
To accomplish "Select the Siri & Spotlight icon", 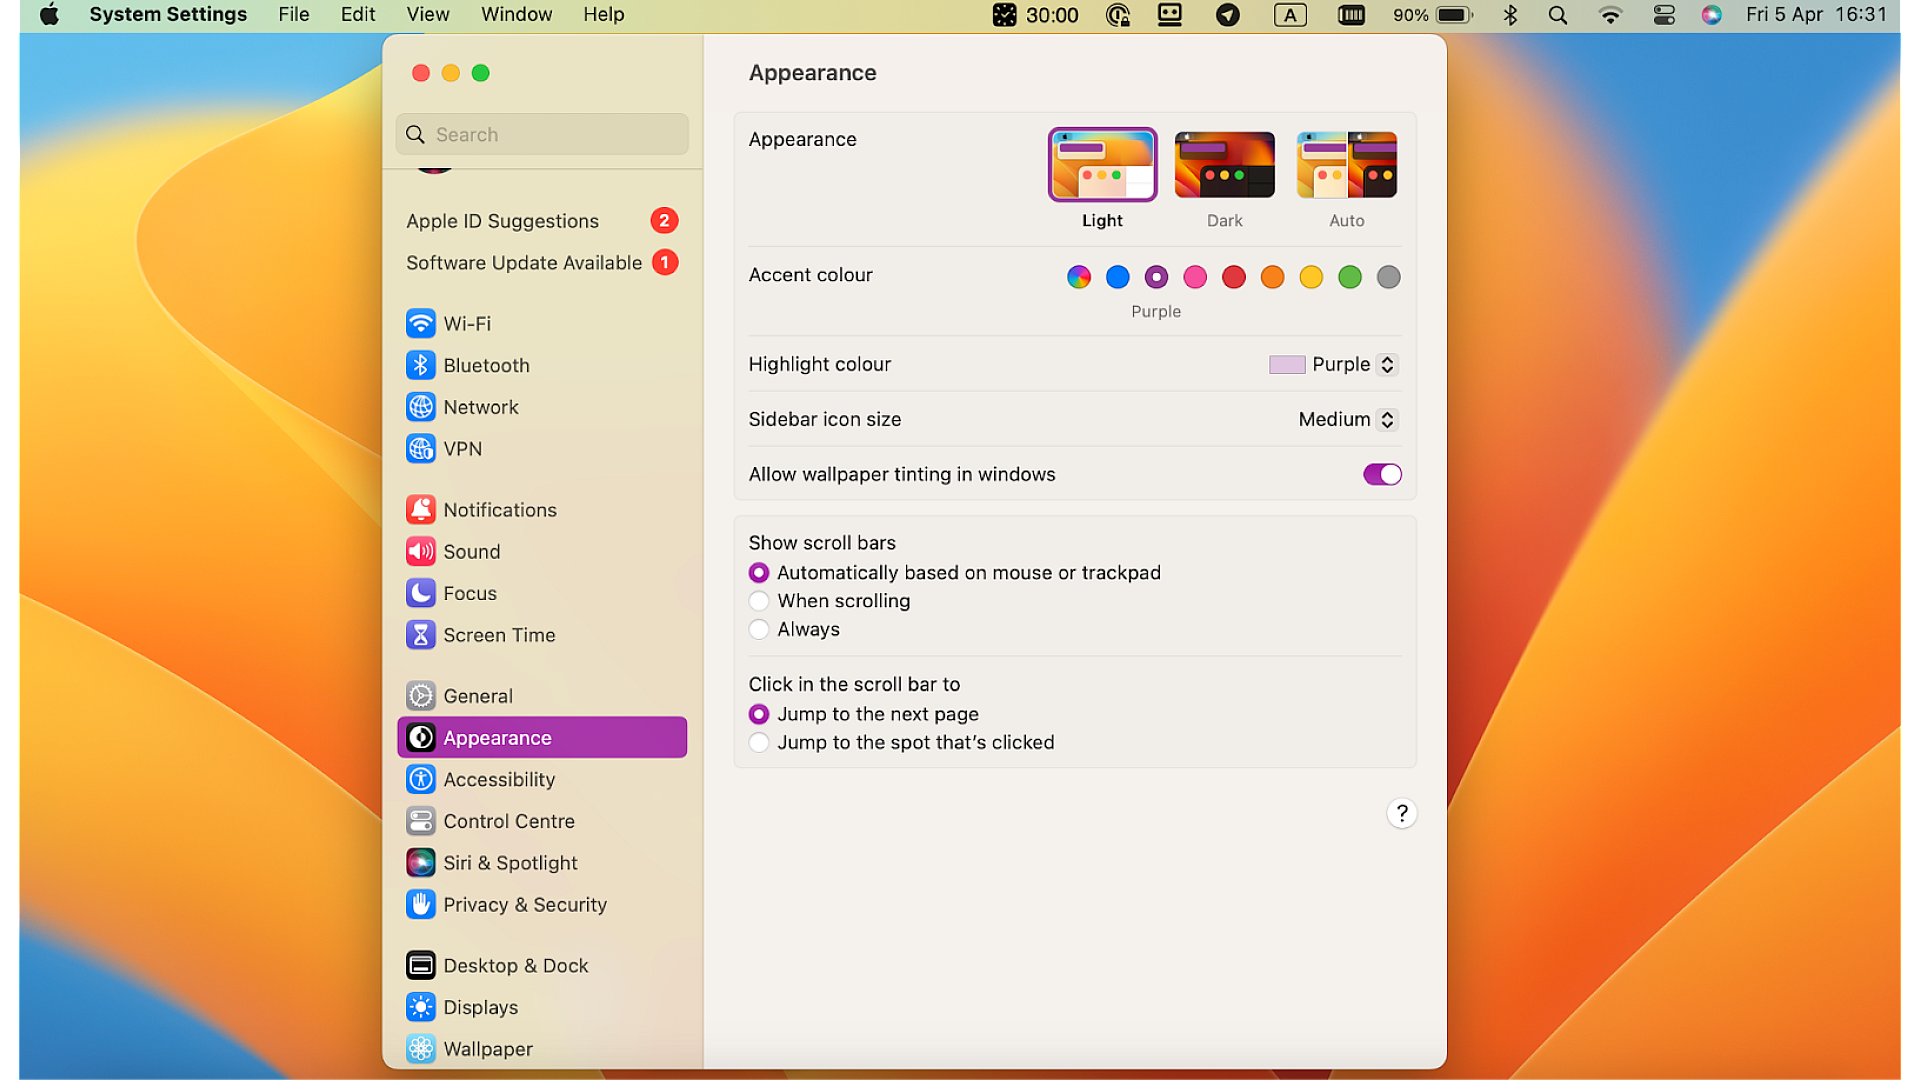I will pyautogui.click(x=421, y=862).
